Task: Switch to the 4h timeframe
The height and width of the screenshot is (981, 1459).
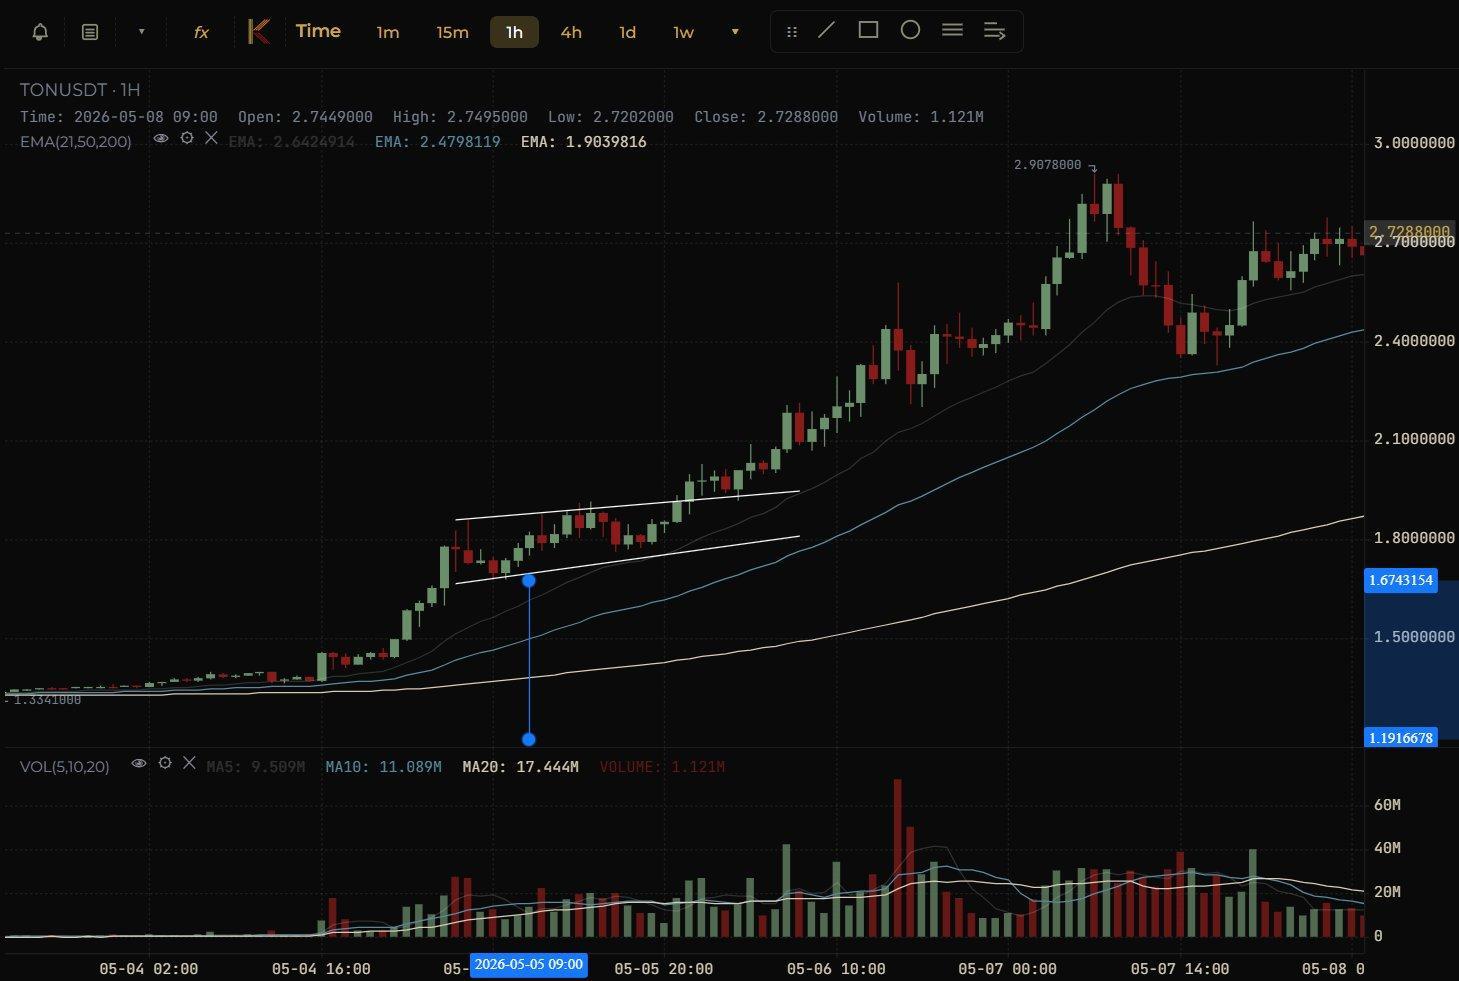Action: point(571,32)
